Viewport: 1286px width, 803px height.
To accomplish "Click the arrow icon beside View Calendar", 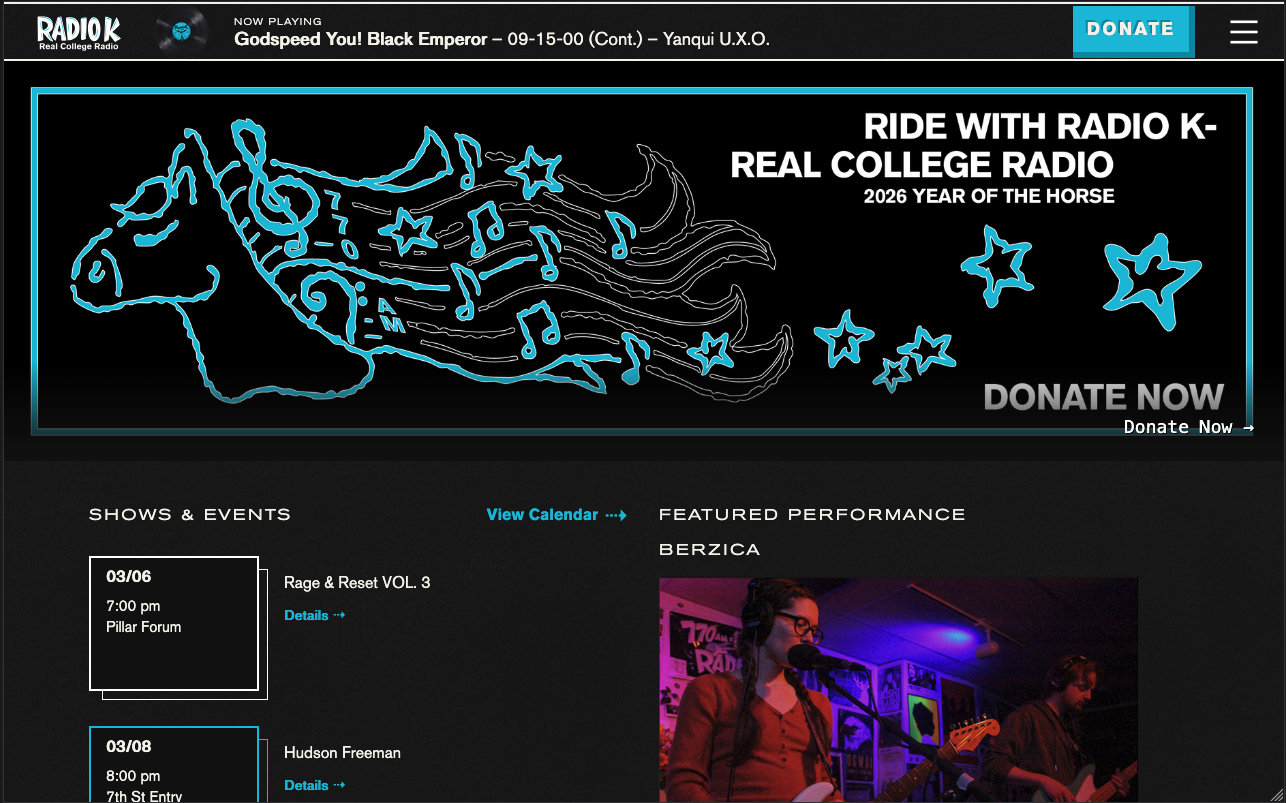I will coord(616,515).
